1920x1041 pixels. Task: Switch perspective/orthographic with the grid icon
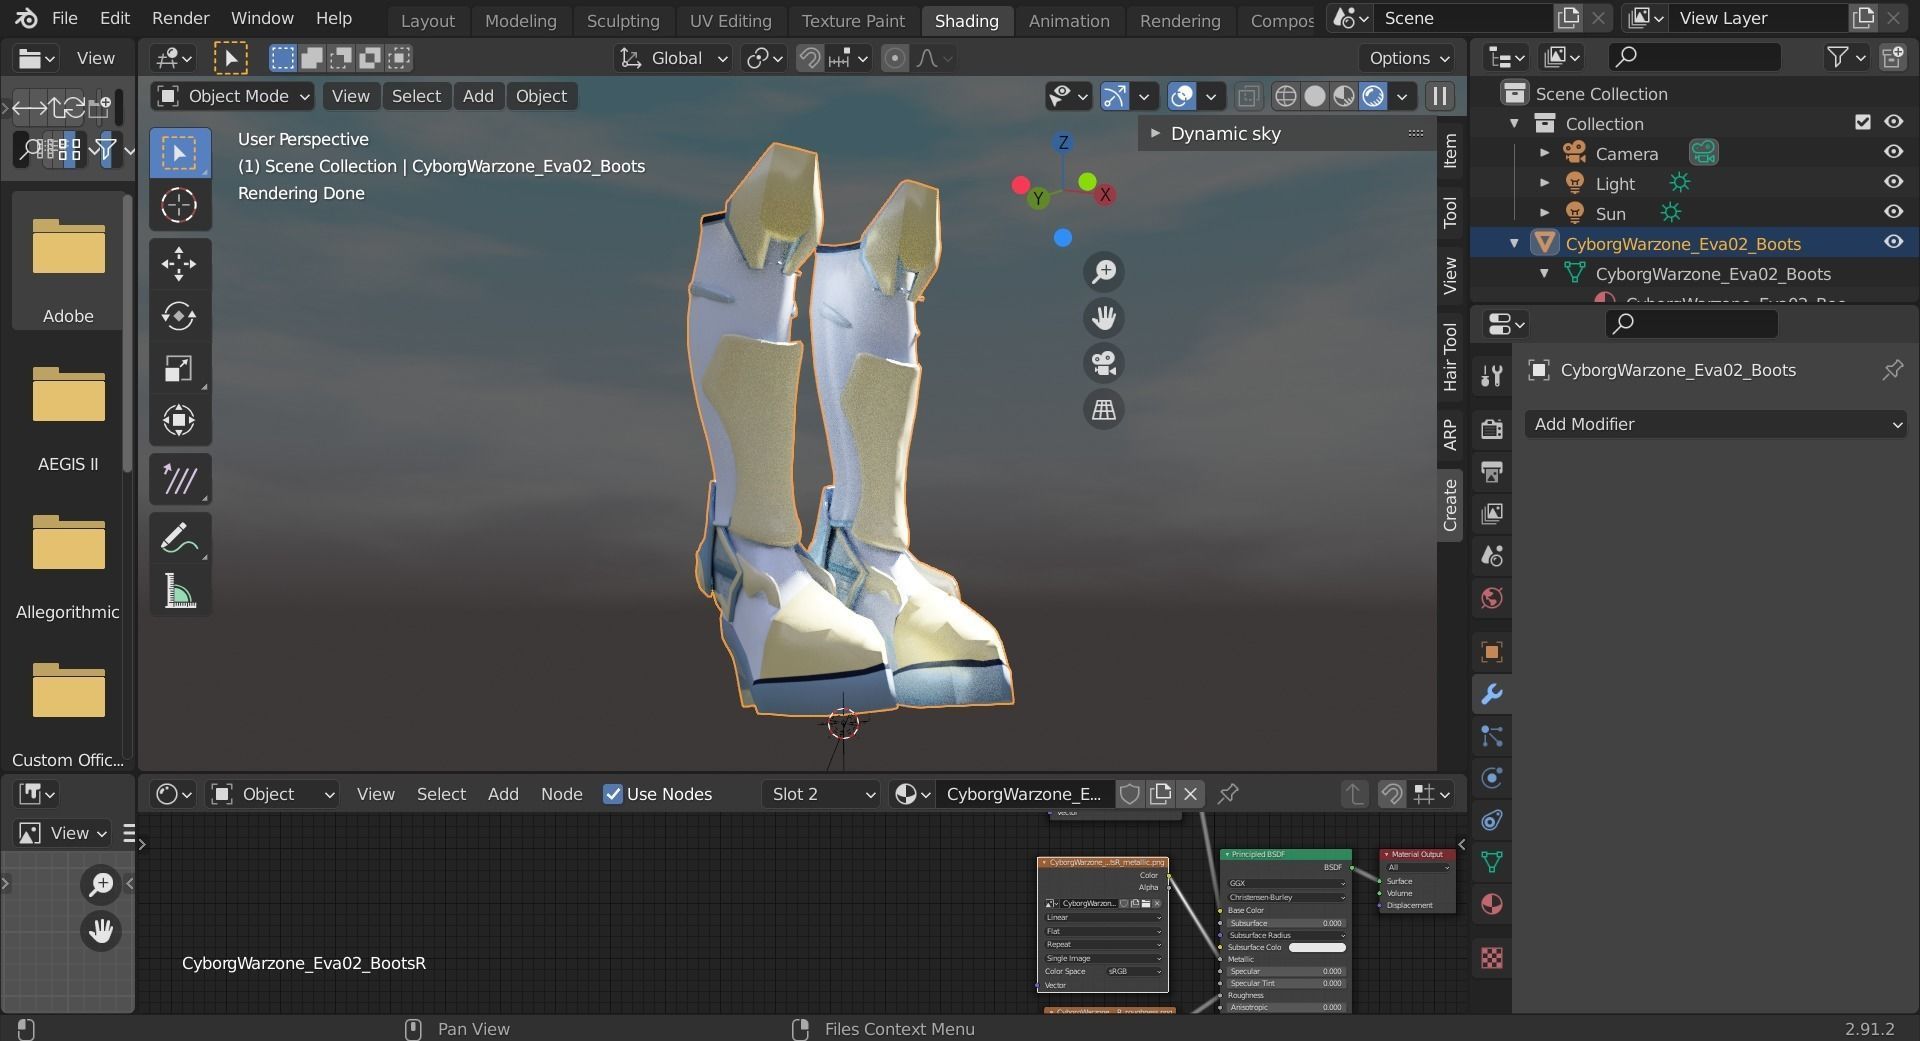1104,409
